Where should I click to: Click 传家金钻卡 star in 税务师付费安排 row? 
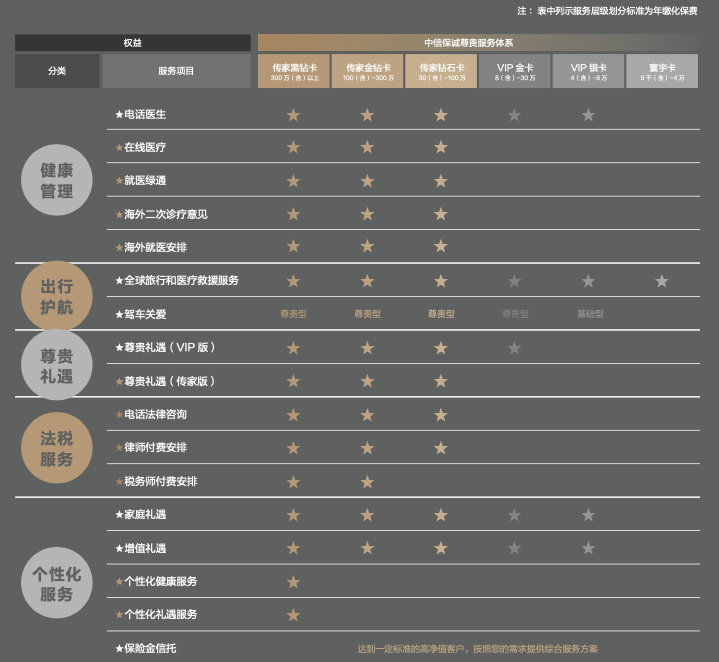pyautogui.click(x=367, y=482)
